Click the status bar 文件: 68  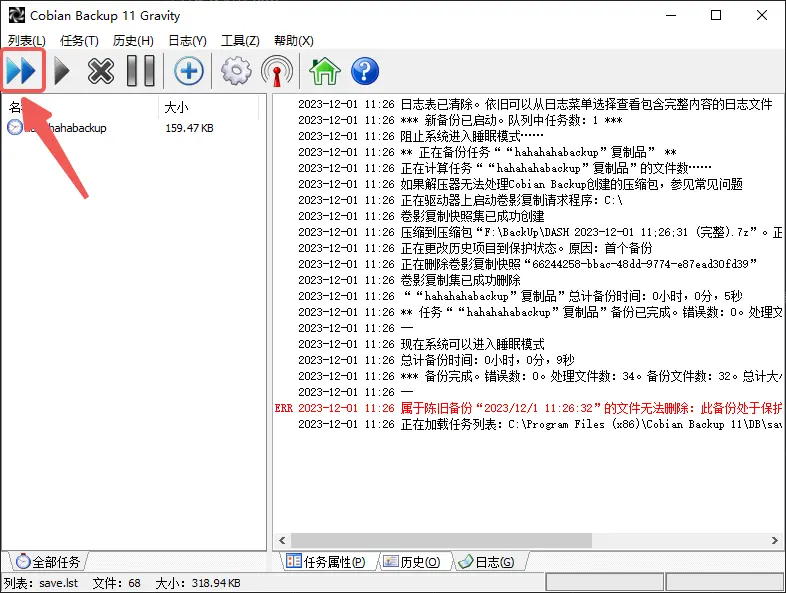[x=116, y=583]
